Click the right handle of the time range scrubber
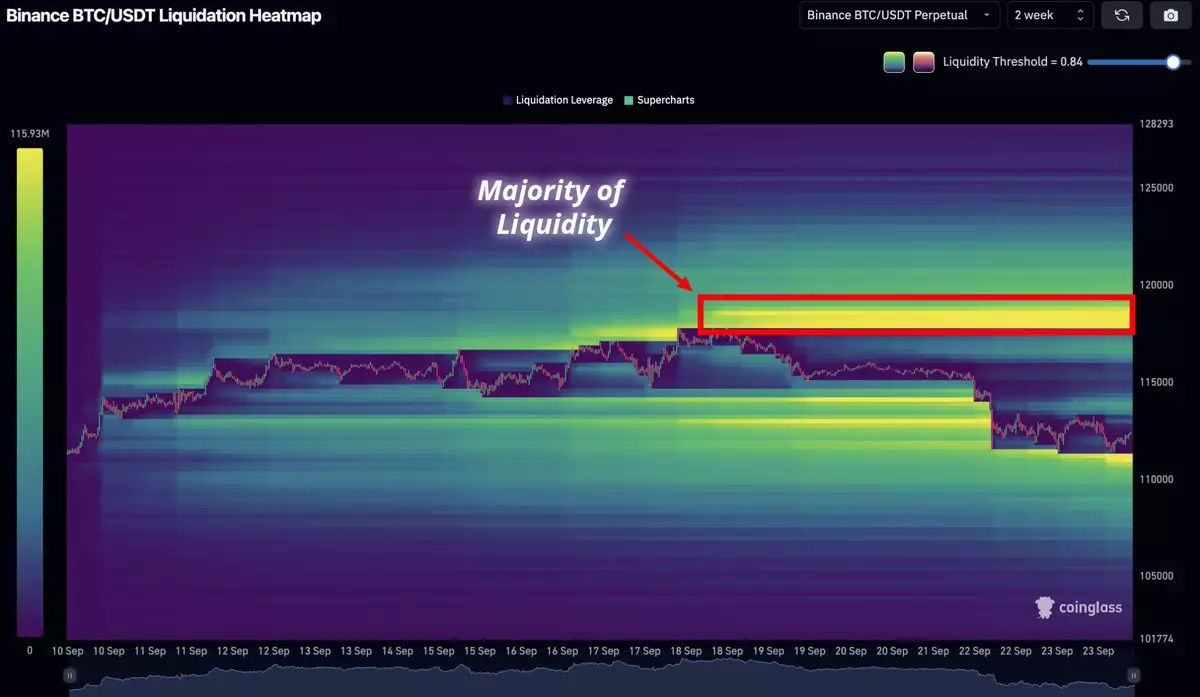This screenshot has width=1200, height=697. pyautogui.click(x=1134, y=677)
